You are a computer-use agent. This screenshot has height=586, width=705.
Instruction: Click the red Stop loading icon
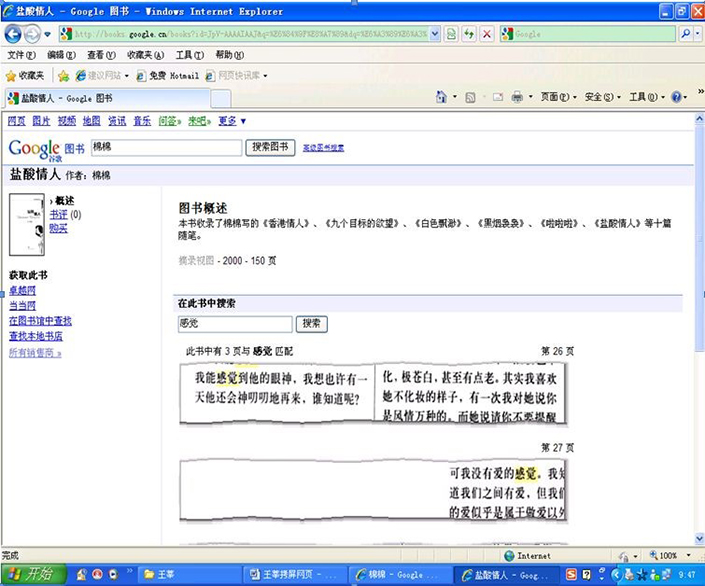(487, 34)
